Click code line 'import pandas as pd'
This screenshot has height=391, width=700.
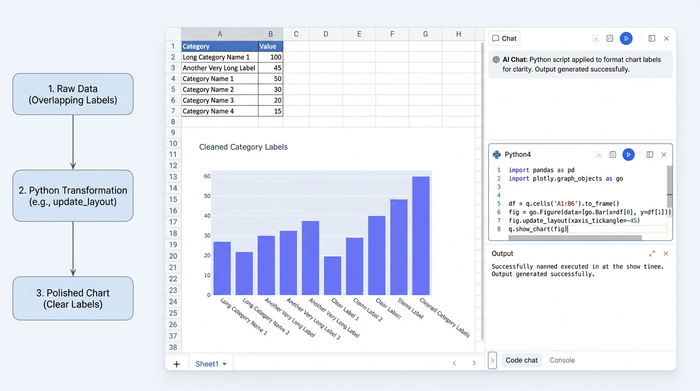tap(542, 170)
